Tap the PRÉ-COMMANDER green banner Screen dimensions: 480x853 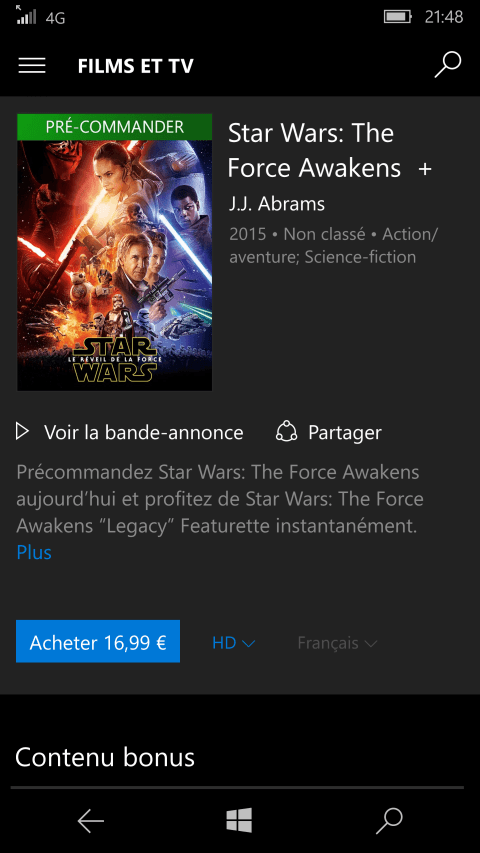114,127
